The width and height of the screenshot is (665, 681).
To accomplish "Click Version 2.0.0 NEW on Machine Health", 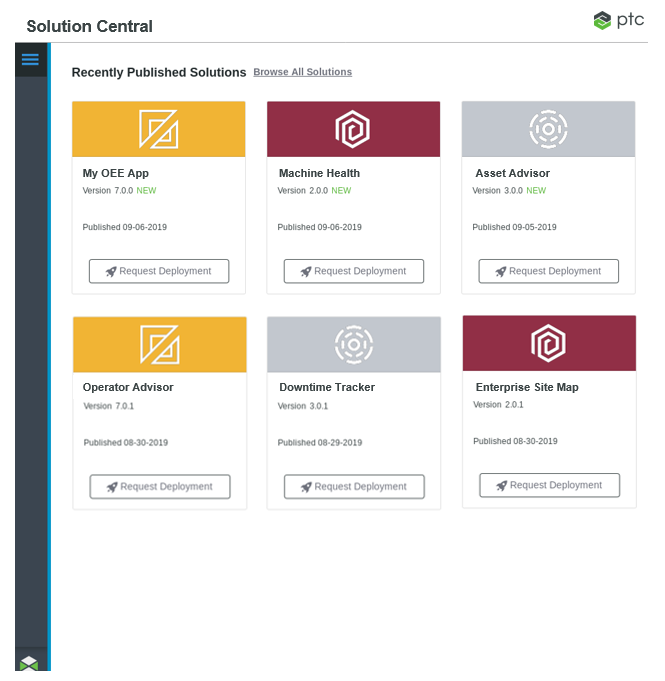I will coord(314,191).
